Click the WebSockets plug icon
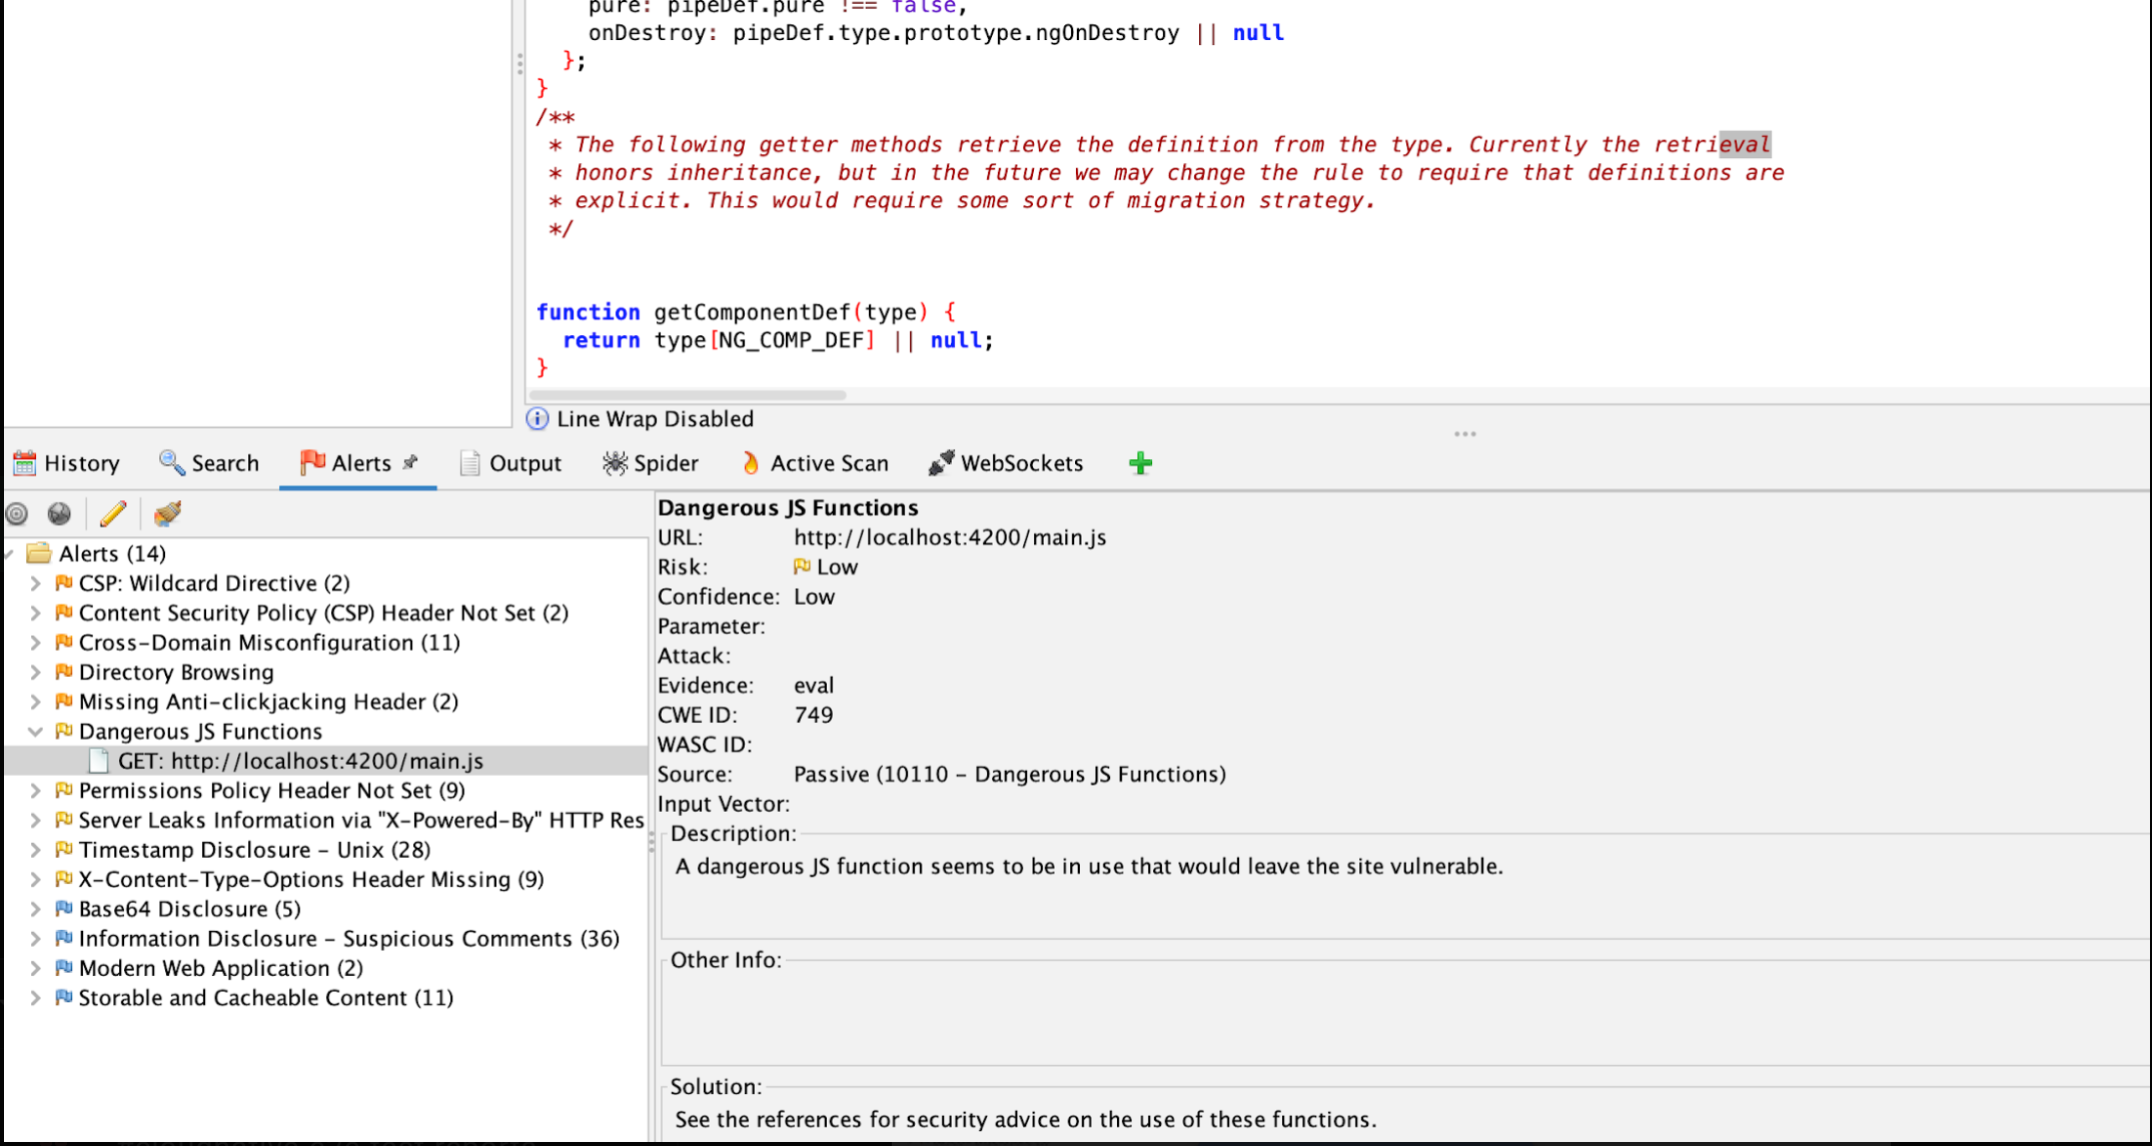Screen dimensions: 2152x1146 tap(938, 462)
